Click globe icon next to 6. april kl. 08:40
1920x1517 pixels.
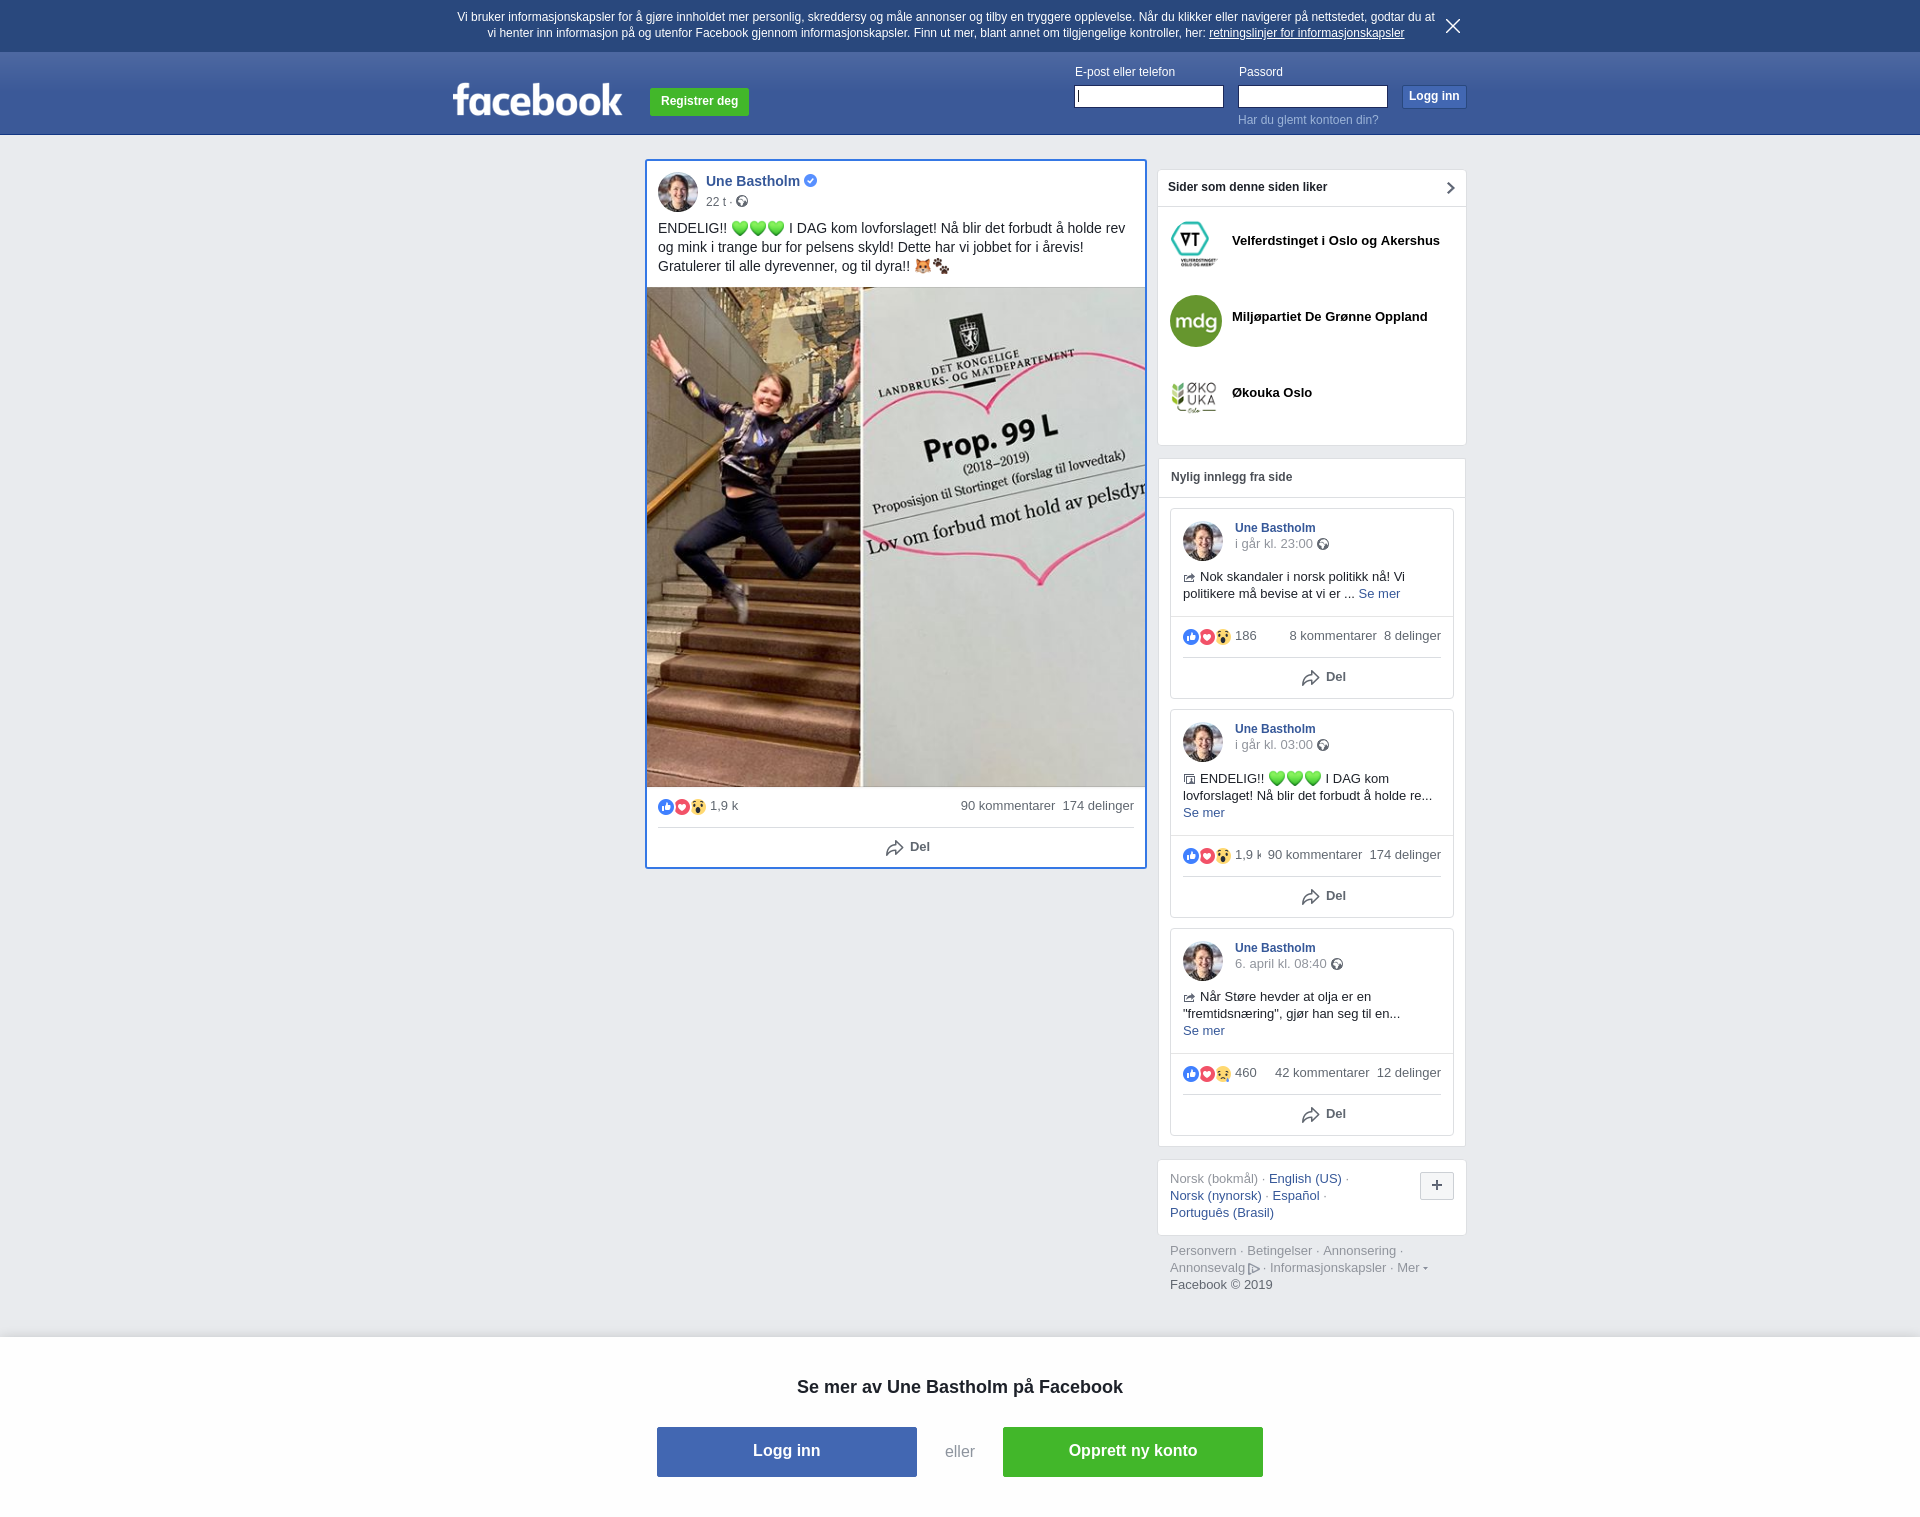pos(1337,964)
